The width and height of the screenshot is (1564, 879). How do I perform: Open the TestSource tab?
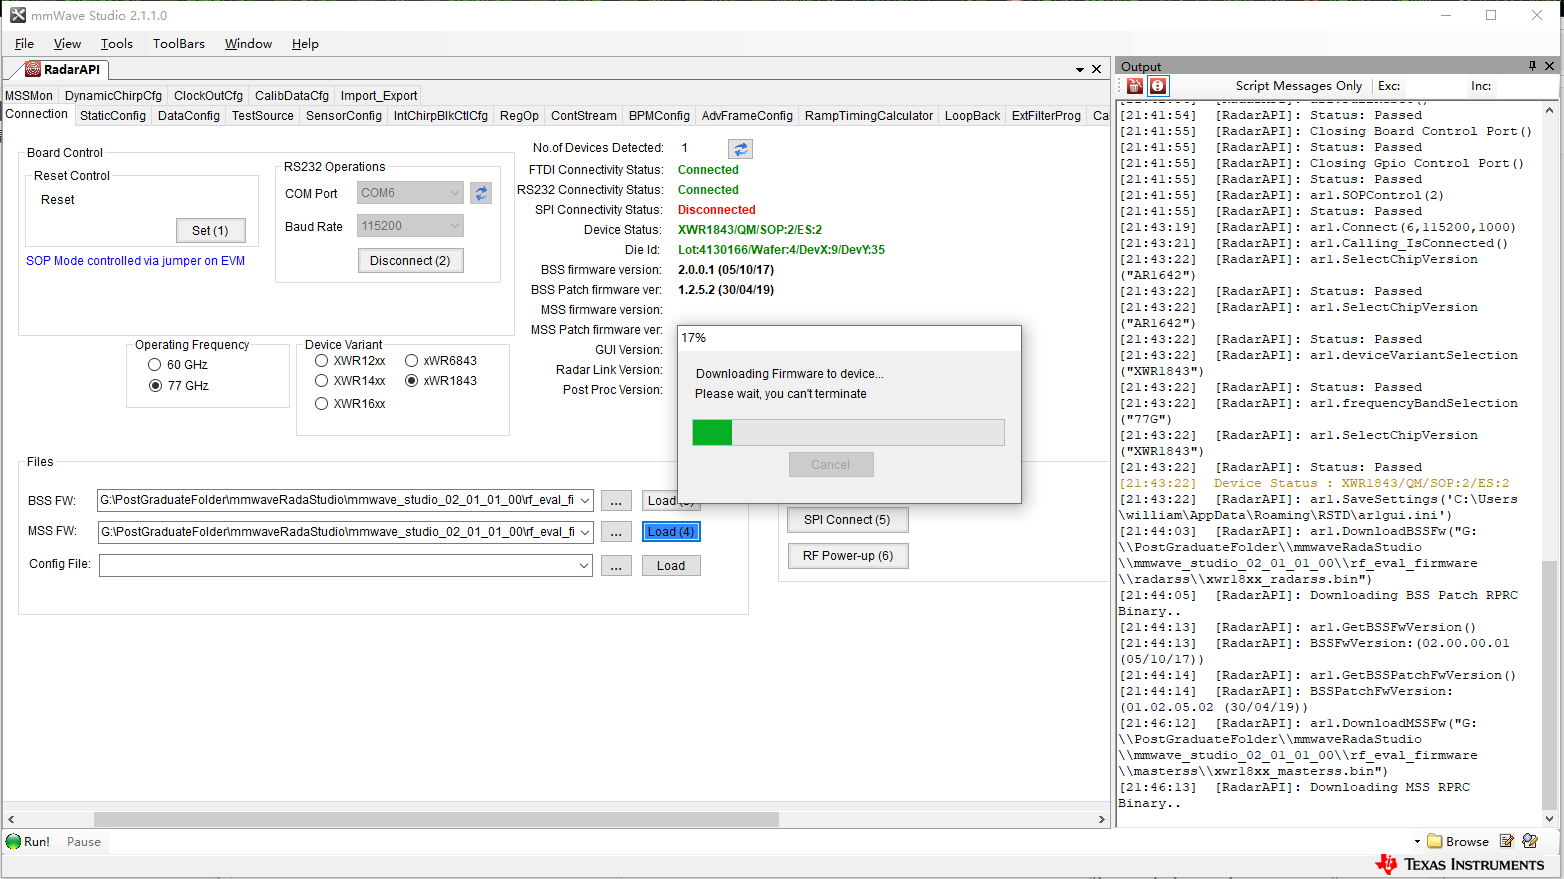click(263, 116)
